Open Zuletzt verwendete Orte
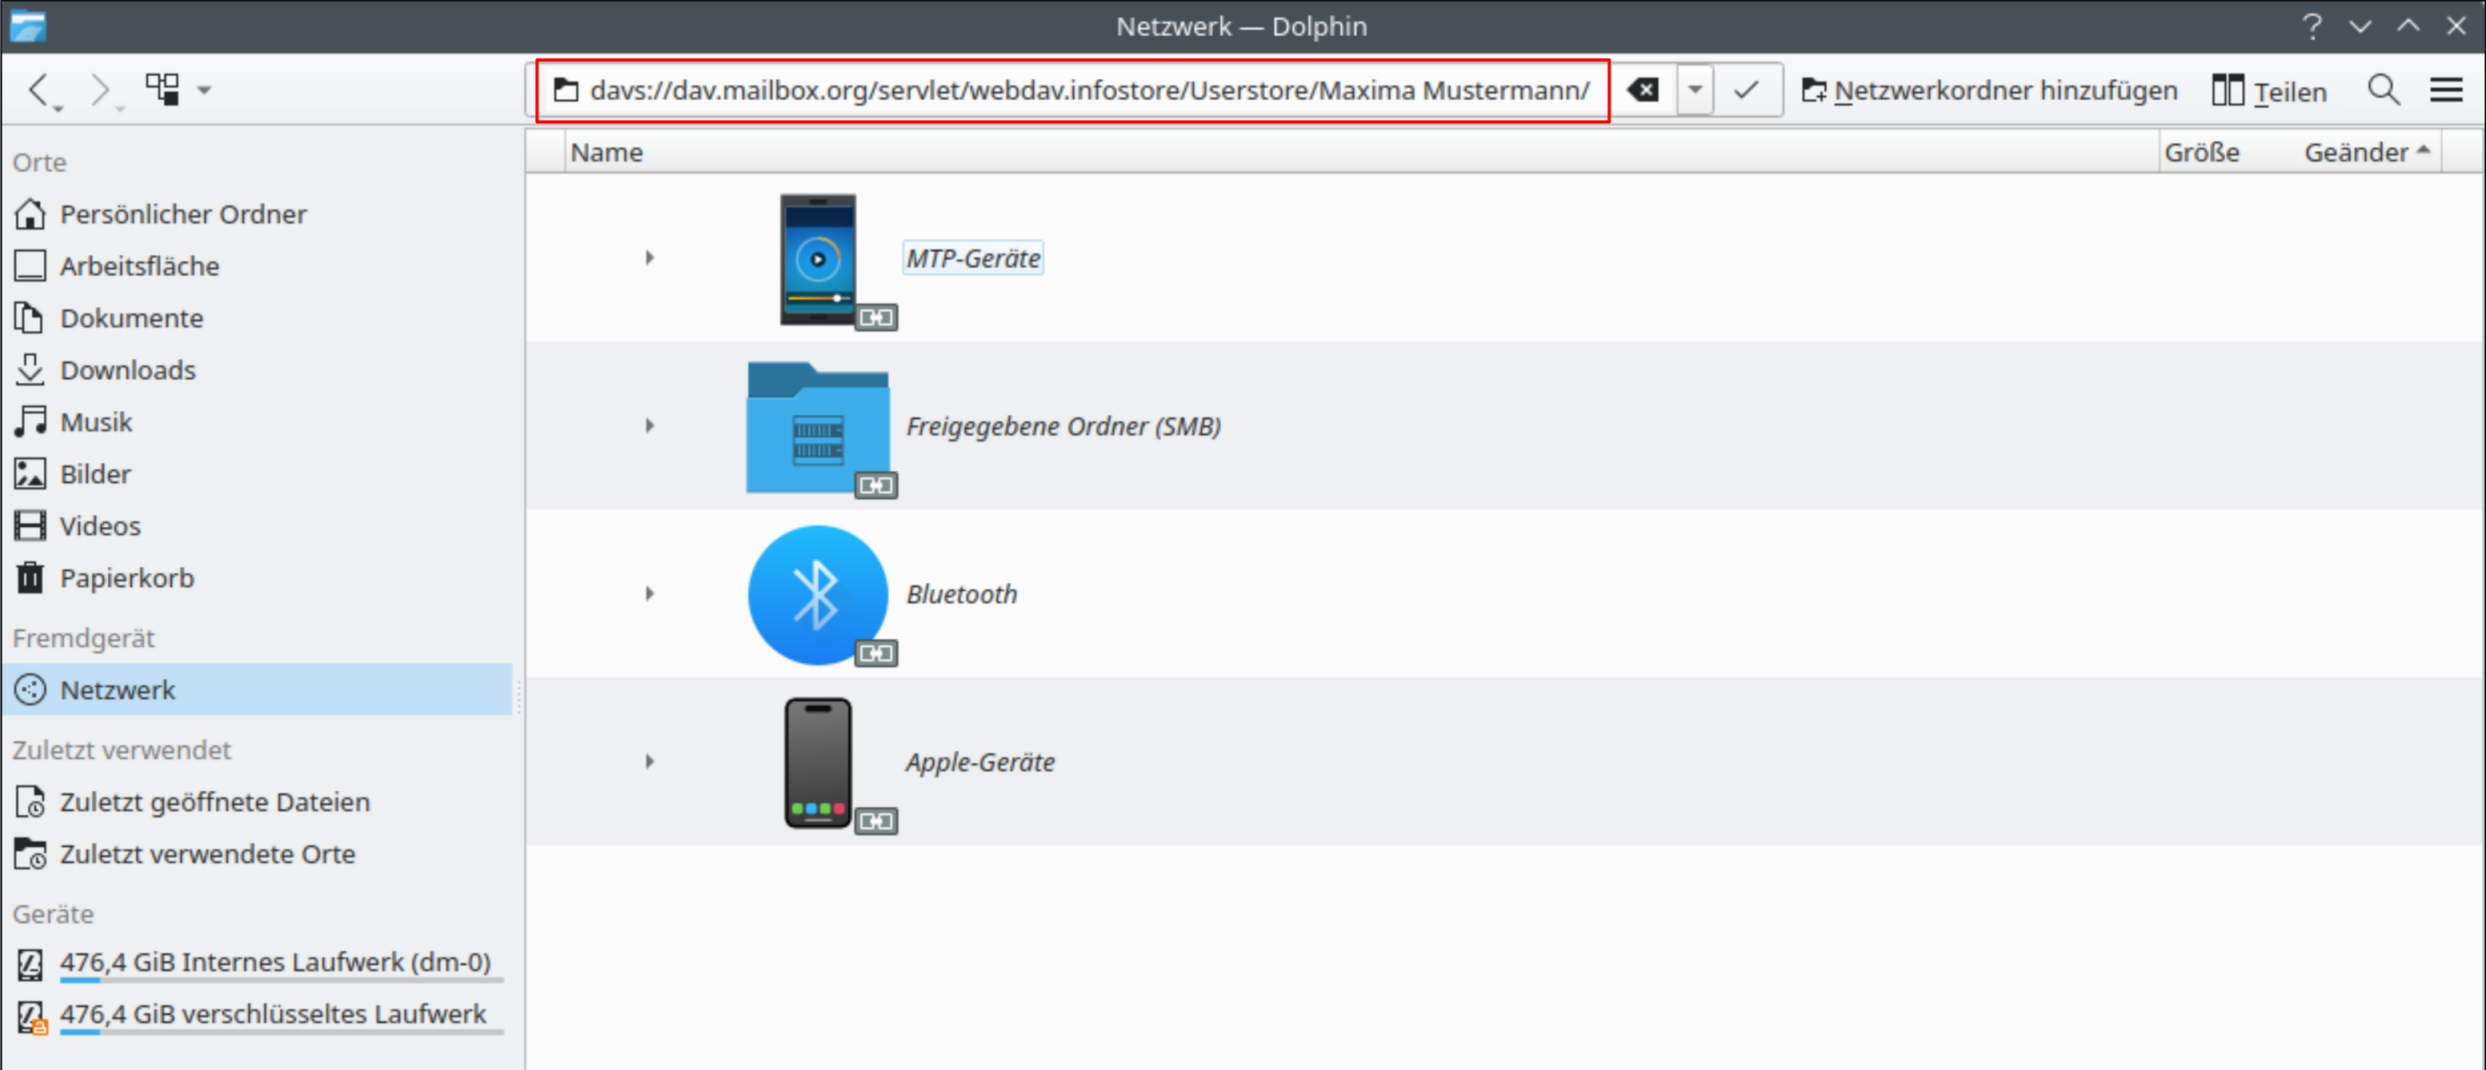The image size is (2486, 1070). point(257,854)
